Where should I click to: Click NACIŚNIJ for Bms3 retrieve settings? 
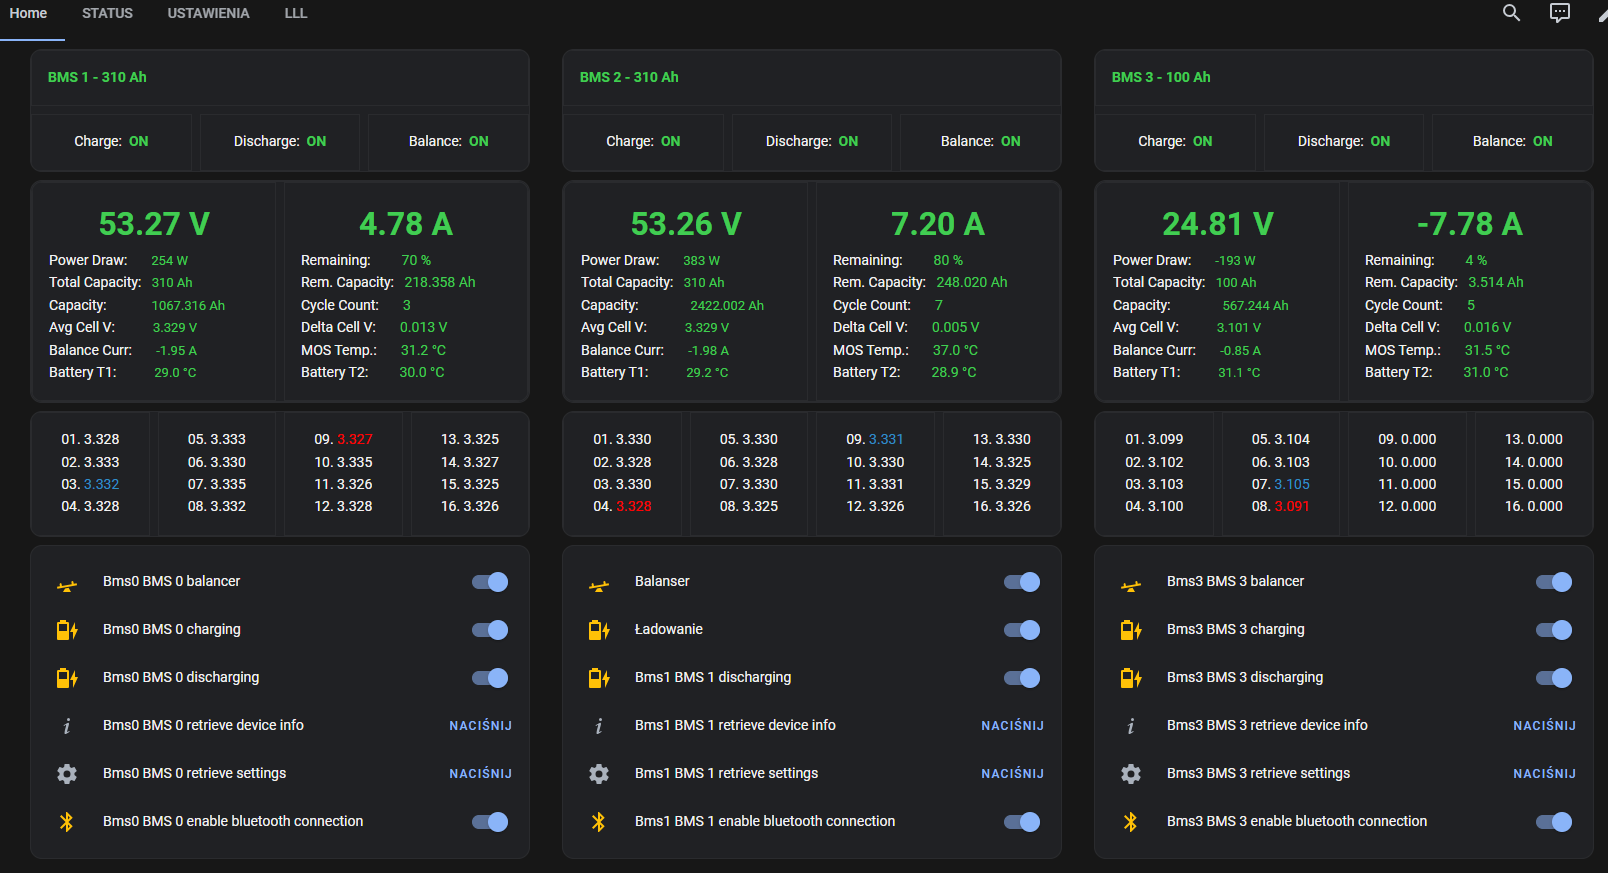[1544, 774]
